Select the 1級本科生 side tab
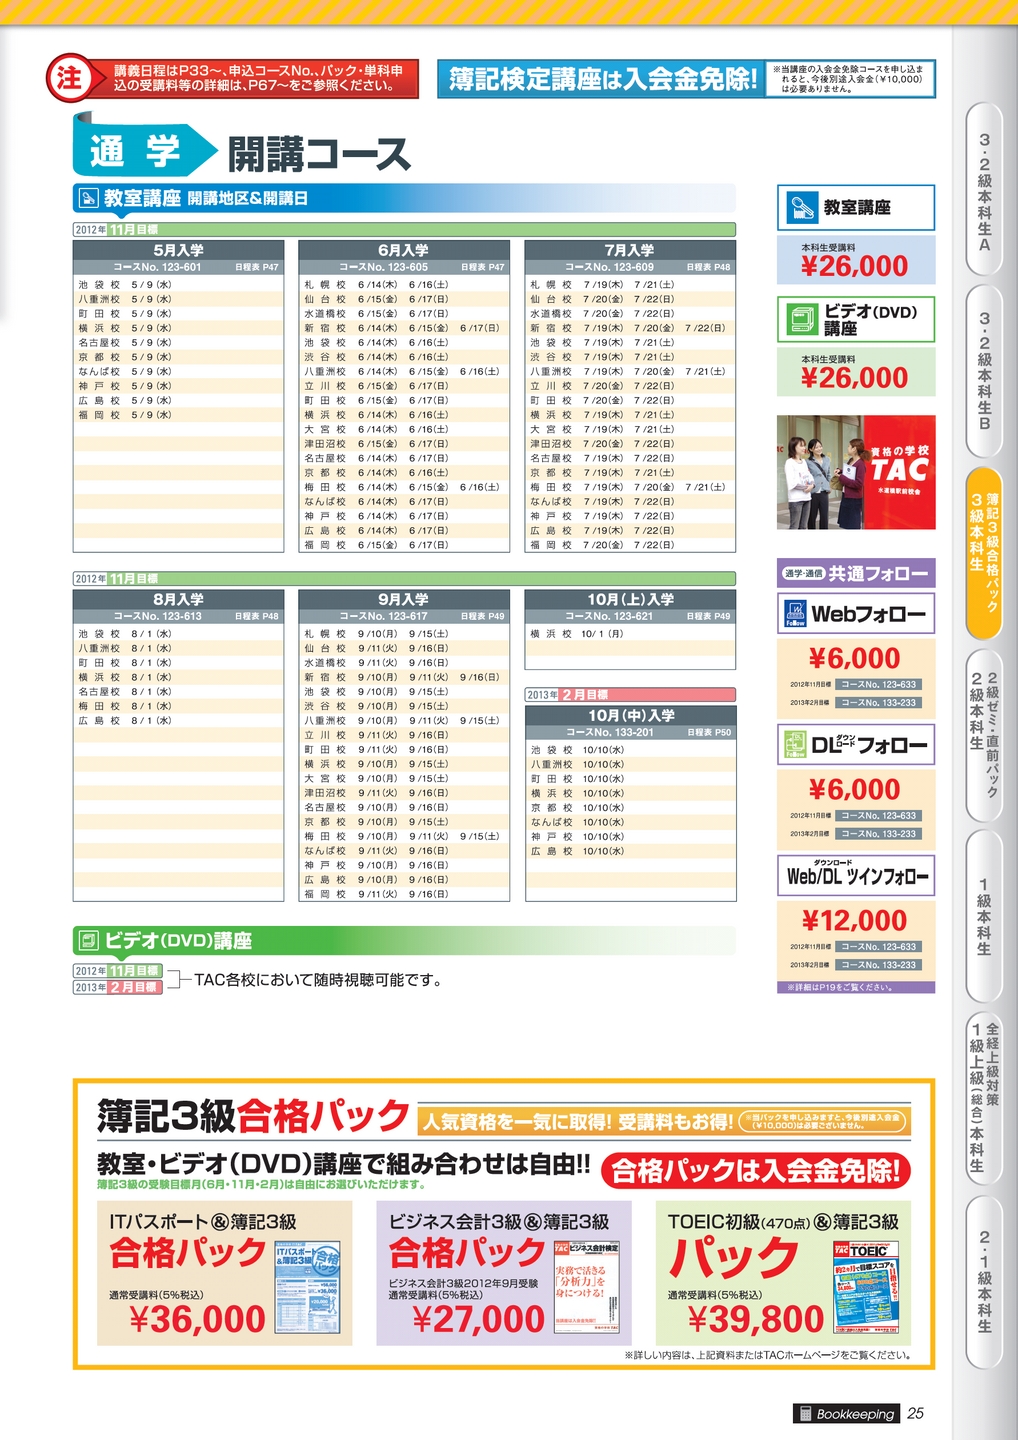The height and width of the screenshot is (1440, 1018). coord(984,917)
